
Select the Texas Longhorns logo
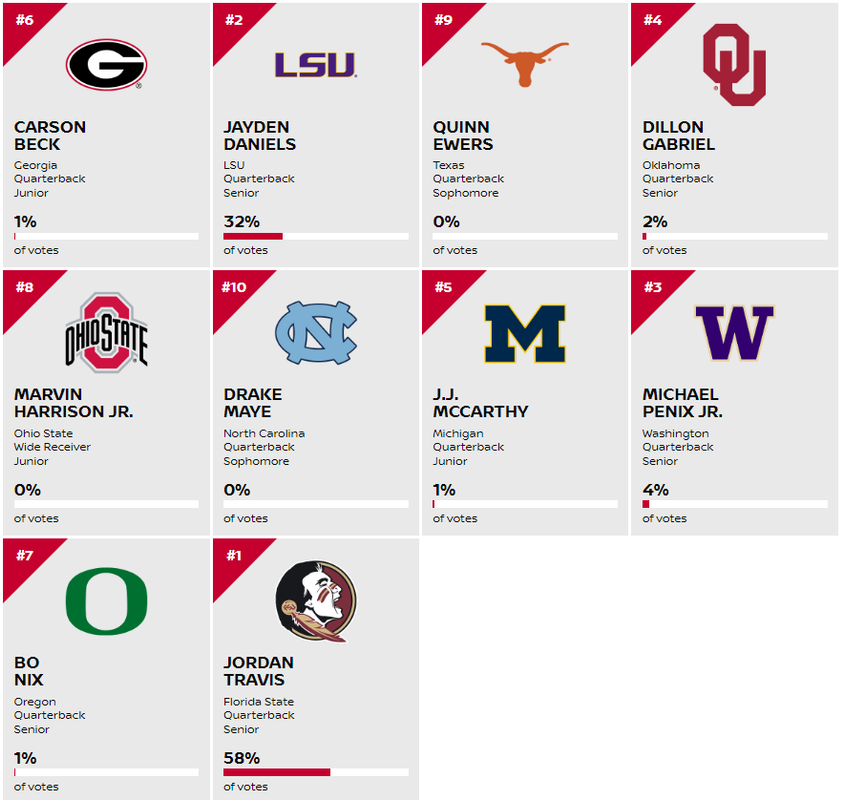(524, 62)
